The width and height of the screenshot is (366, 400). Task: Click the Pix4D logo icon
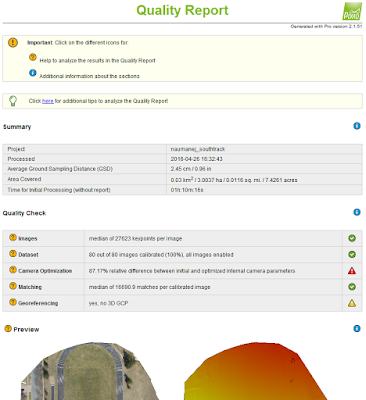coord(352,11)
